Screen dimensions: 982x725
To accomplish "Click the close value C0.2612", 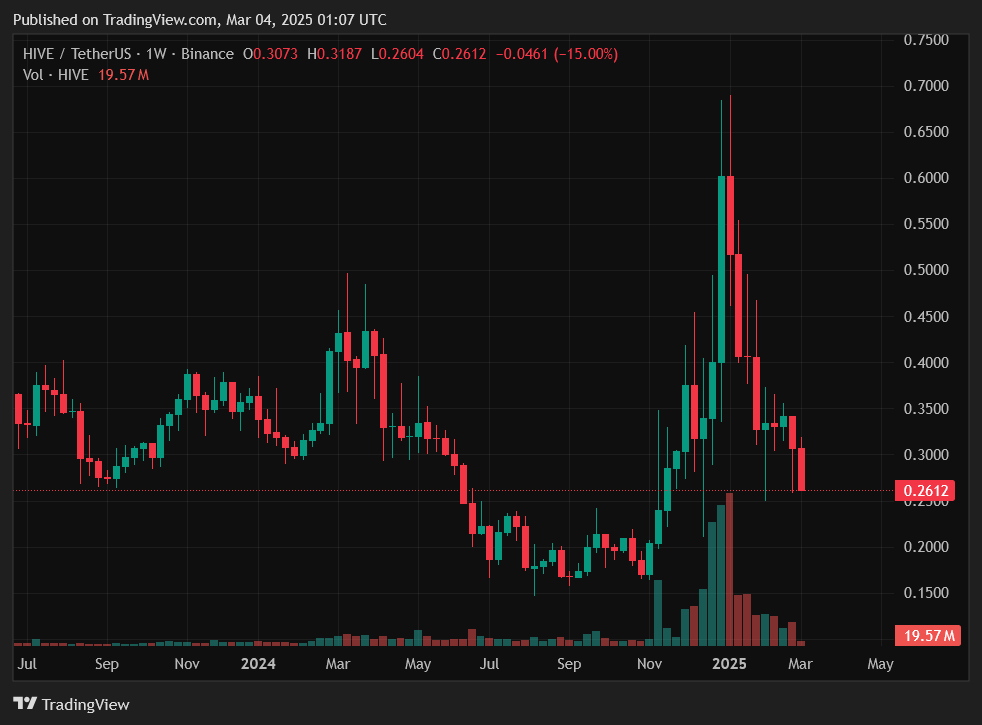I will click(x=460, y=54).
